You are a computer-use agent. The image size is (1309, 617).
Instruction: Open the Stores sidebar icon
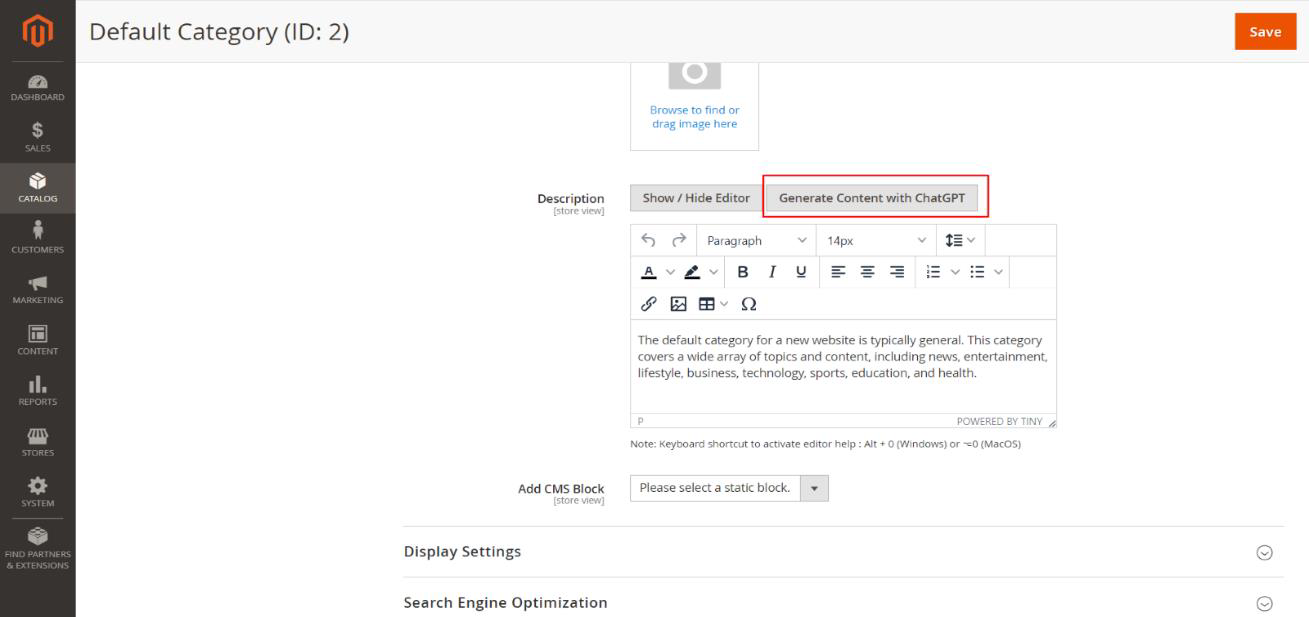37,442
